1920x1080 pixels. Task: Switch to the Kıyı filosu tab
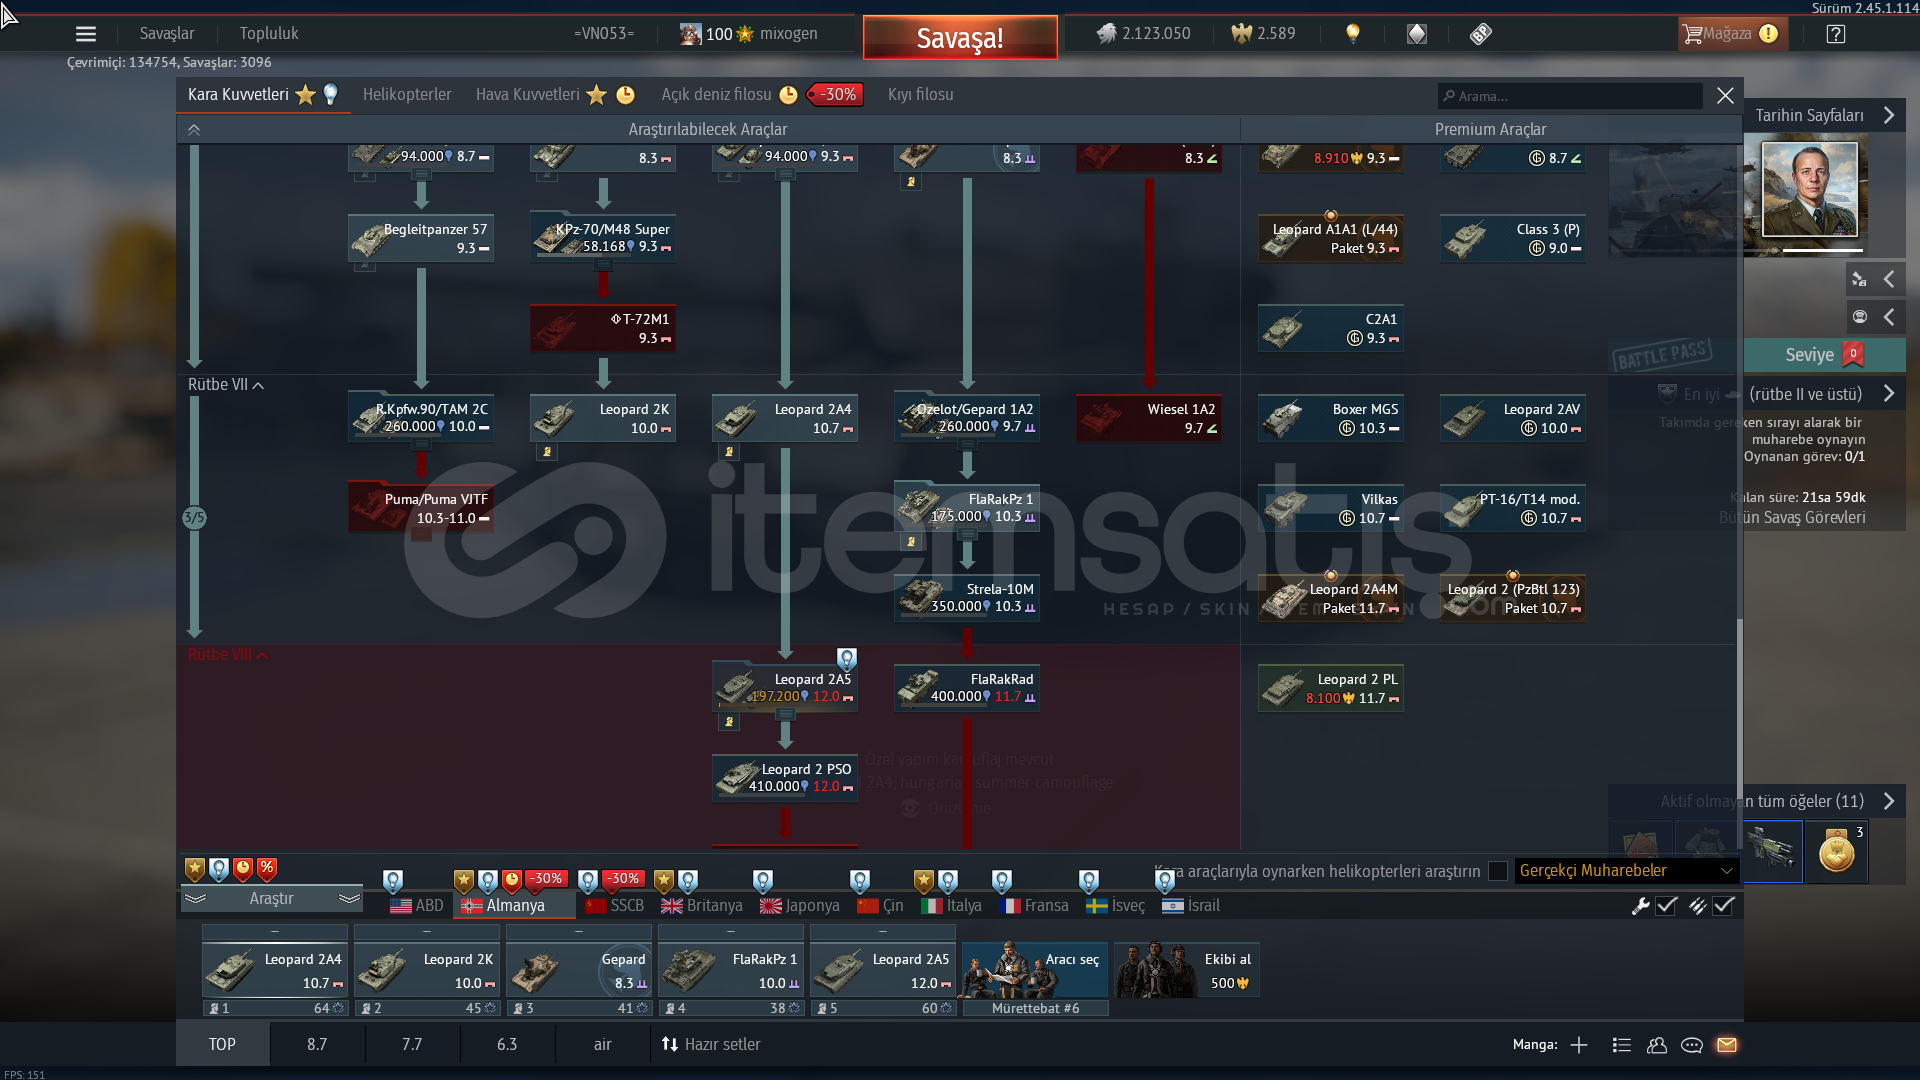920,94
